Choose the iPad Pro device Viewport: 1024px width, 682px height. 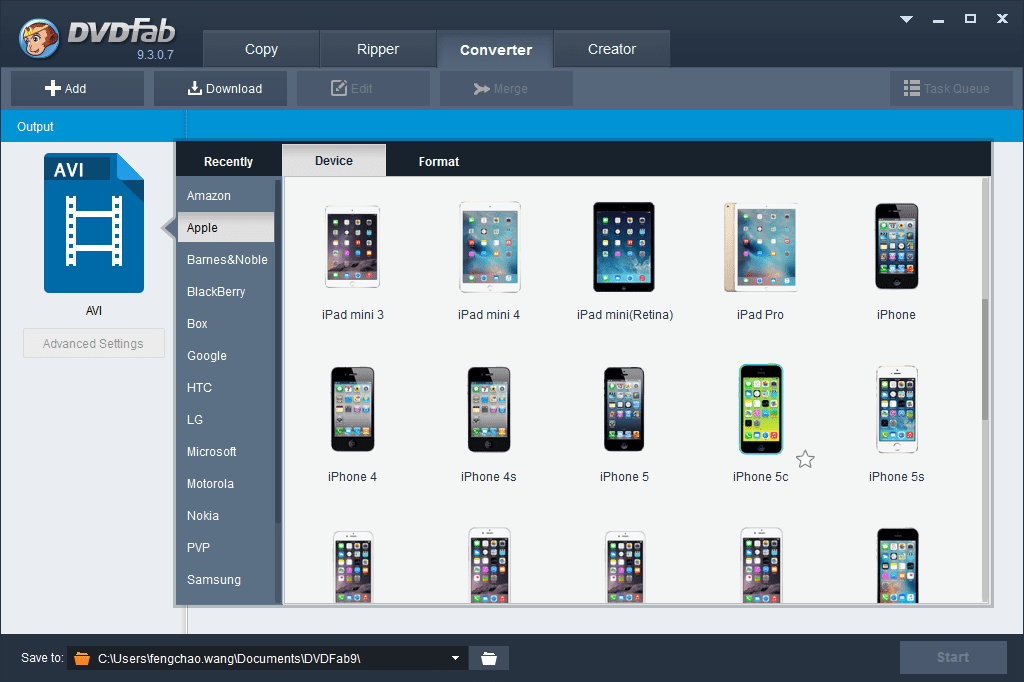[761, 262]
